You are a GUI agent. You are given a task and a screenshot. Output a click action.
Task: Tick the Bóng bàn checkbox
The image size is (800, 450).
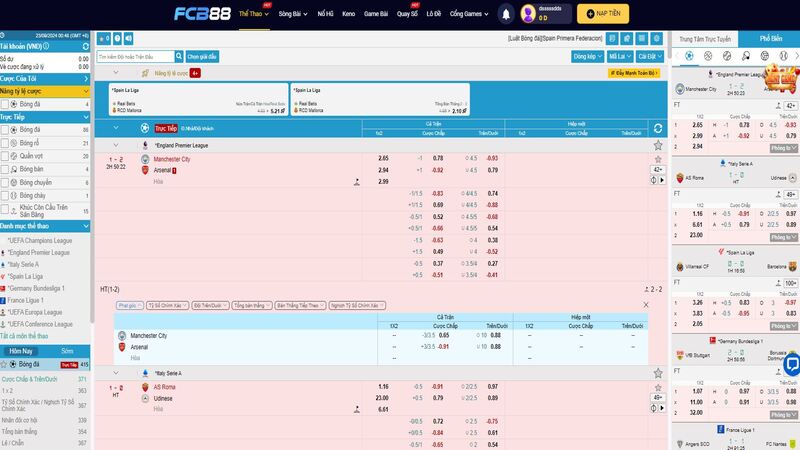tap(5, 169)
